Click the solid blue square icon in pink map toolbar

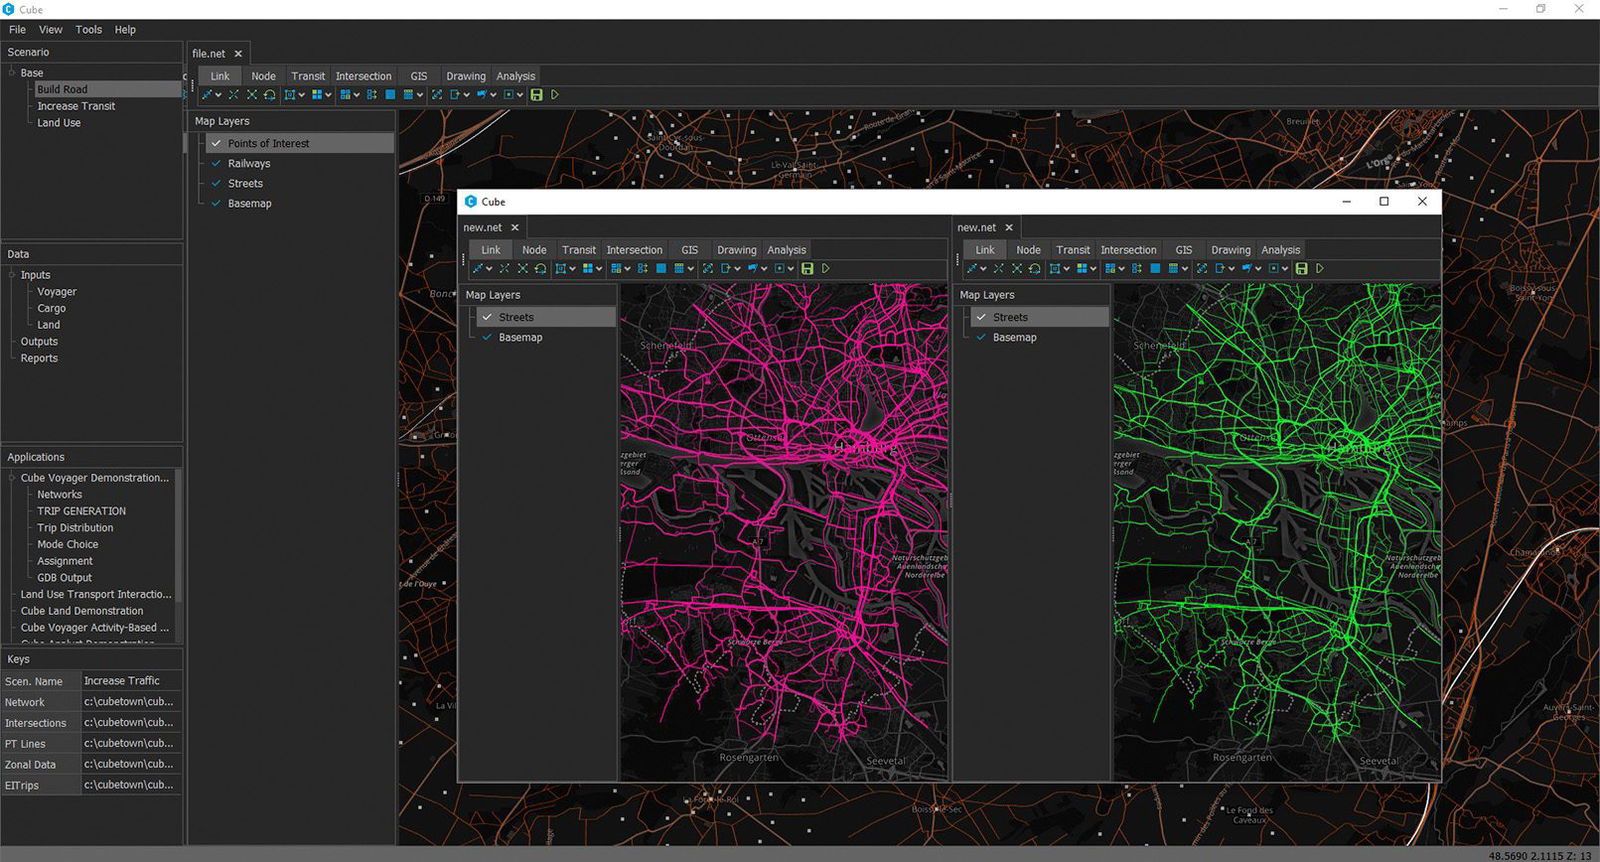click(661, 269)
